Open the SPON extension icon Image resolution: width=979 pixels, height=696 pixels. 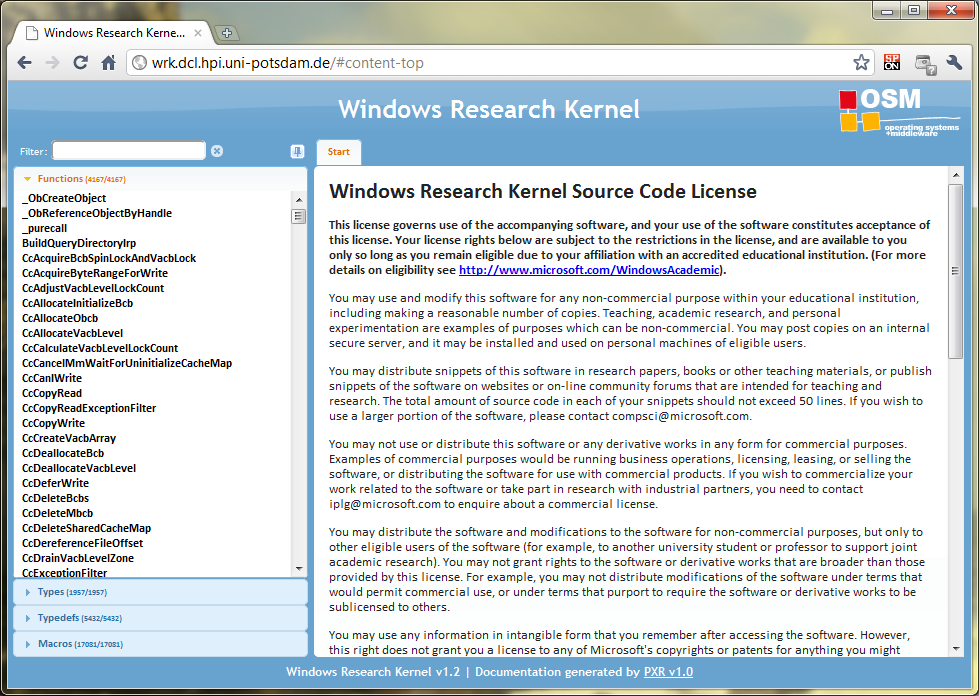[892, 62]
